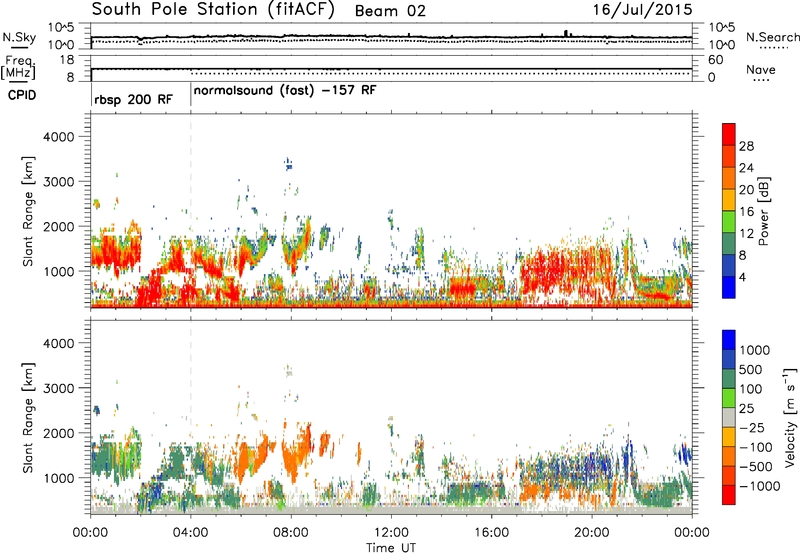The width and height of the screenshot is (800, 554).
Task: Click the Time UT axis label
Action: (391, 548)
